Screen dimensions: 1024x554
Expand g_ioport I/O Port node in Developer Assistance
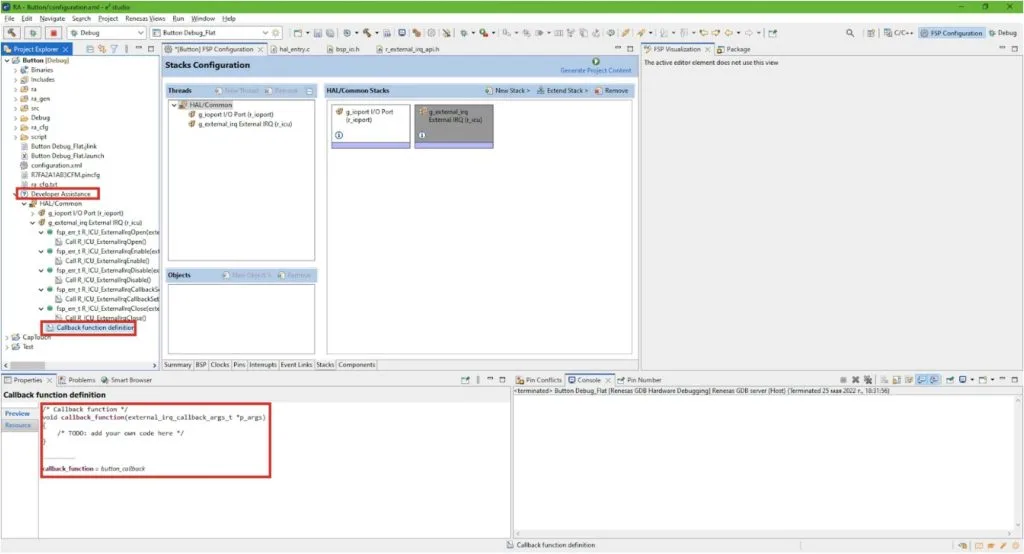[x=33, y=213]
